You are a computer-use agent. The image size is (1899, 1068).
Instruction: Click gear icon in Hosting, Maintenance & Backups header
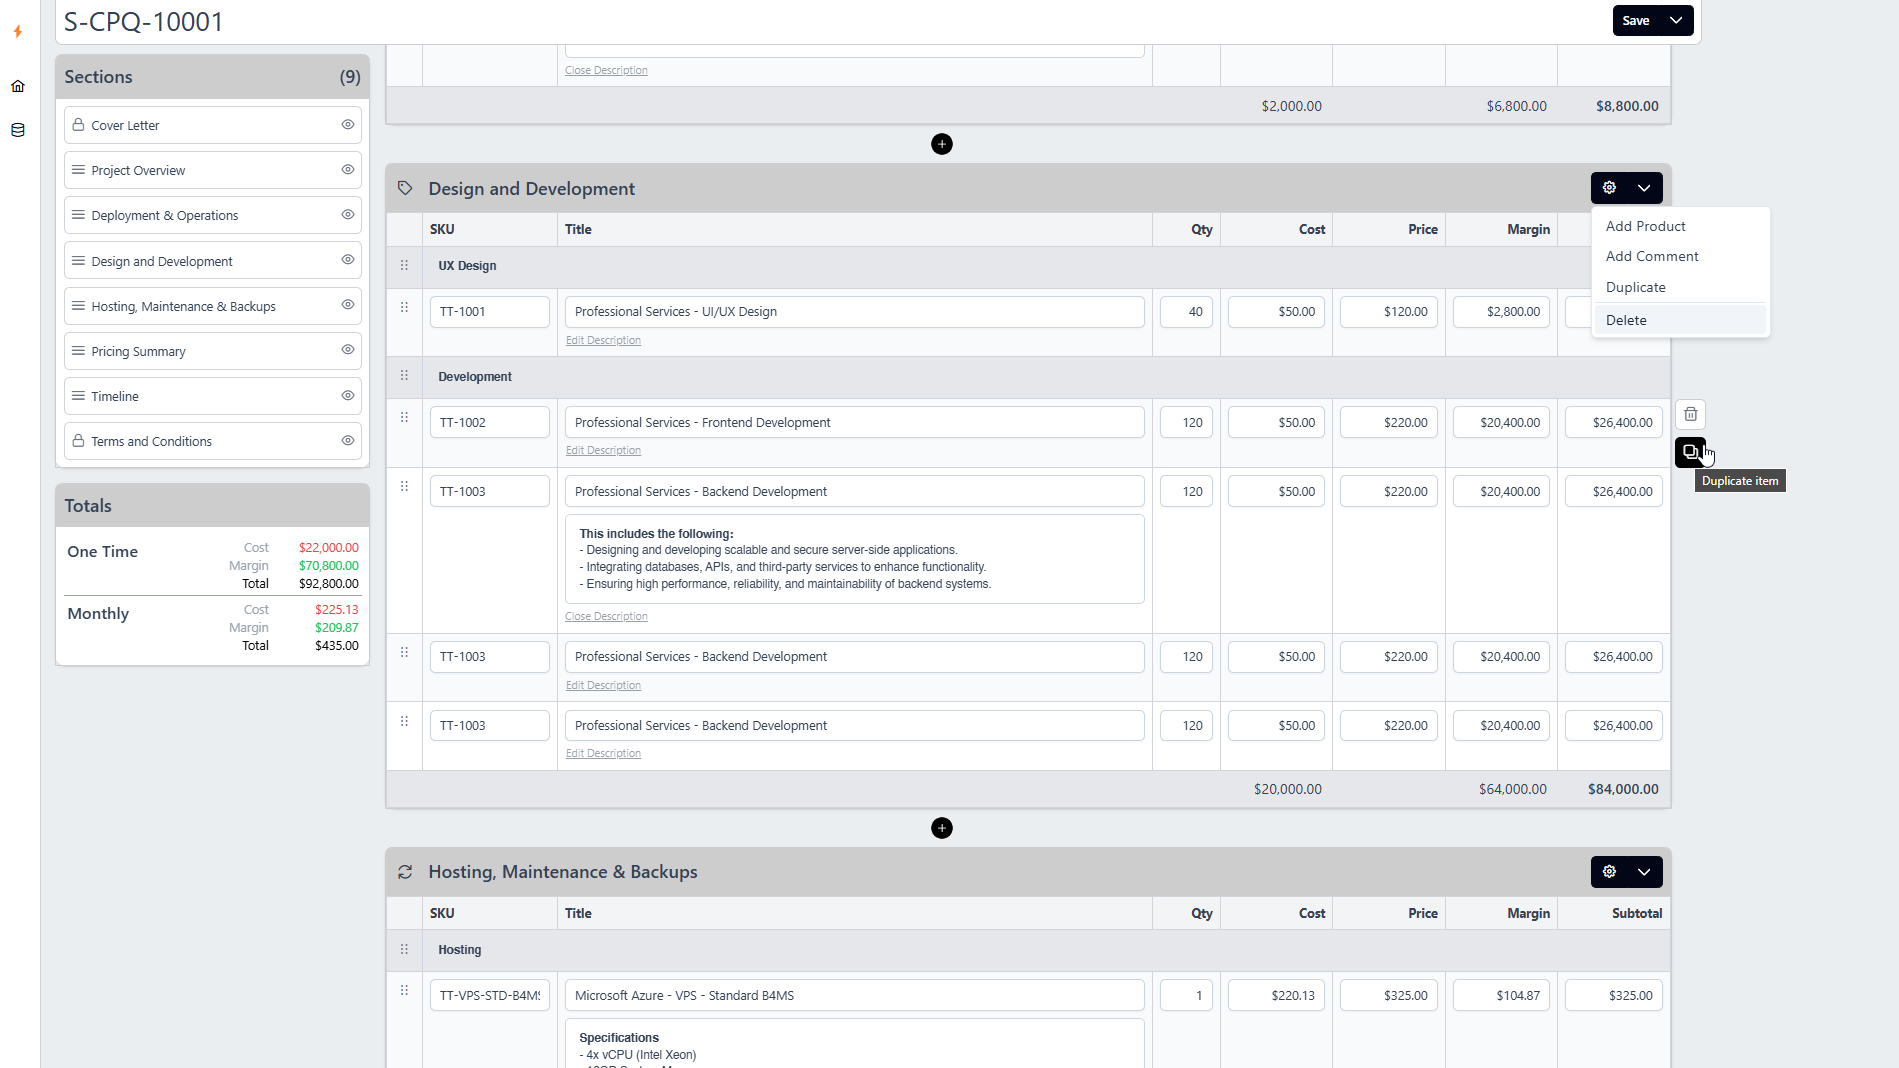click(x=1609, y=872)
